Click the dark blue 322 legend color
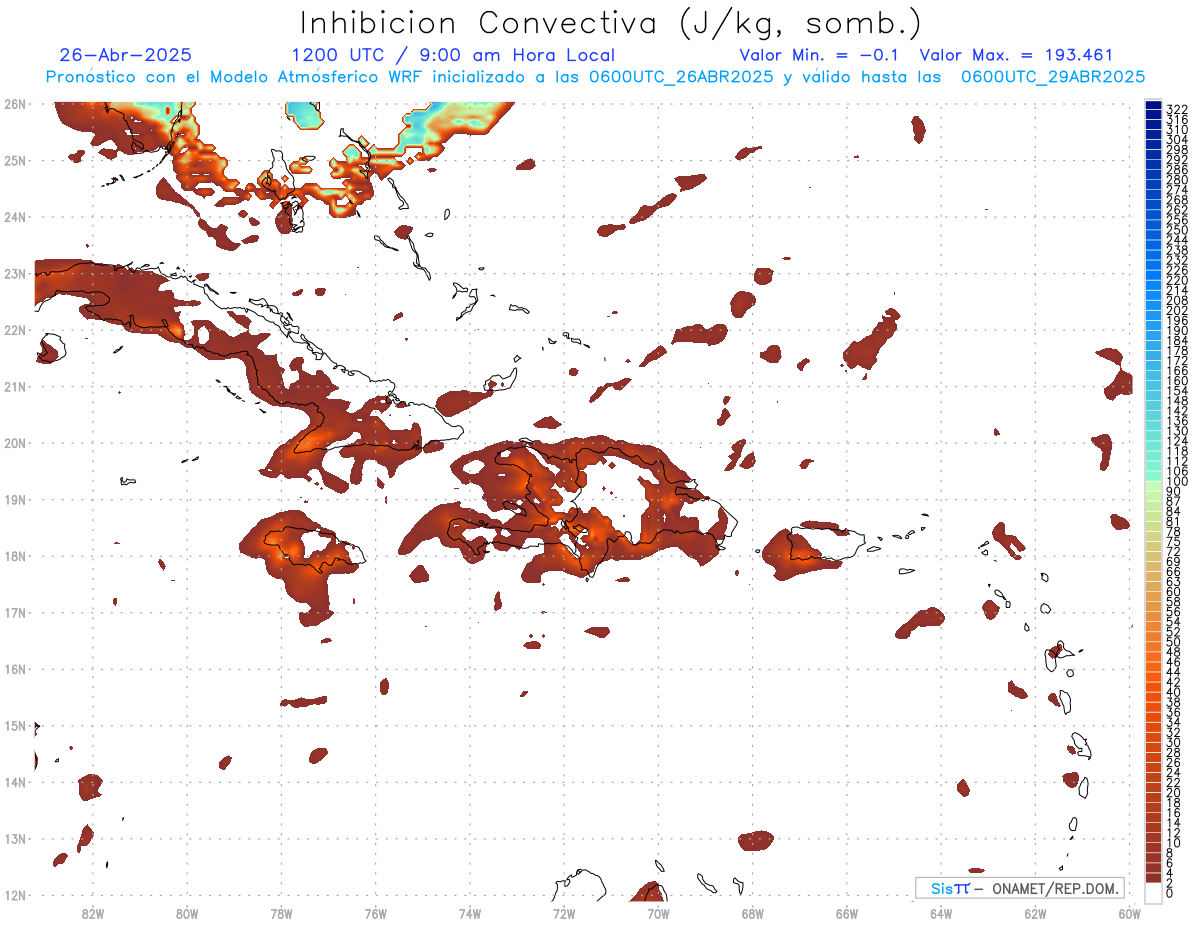This screenshot has width=1200, height=927. click(1153, 105)
